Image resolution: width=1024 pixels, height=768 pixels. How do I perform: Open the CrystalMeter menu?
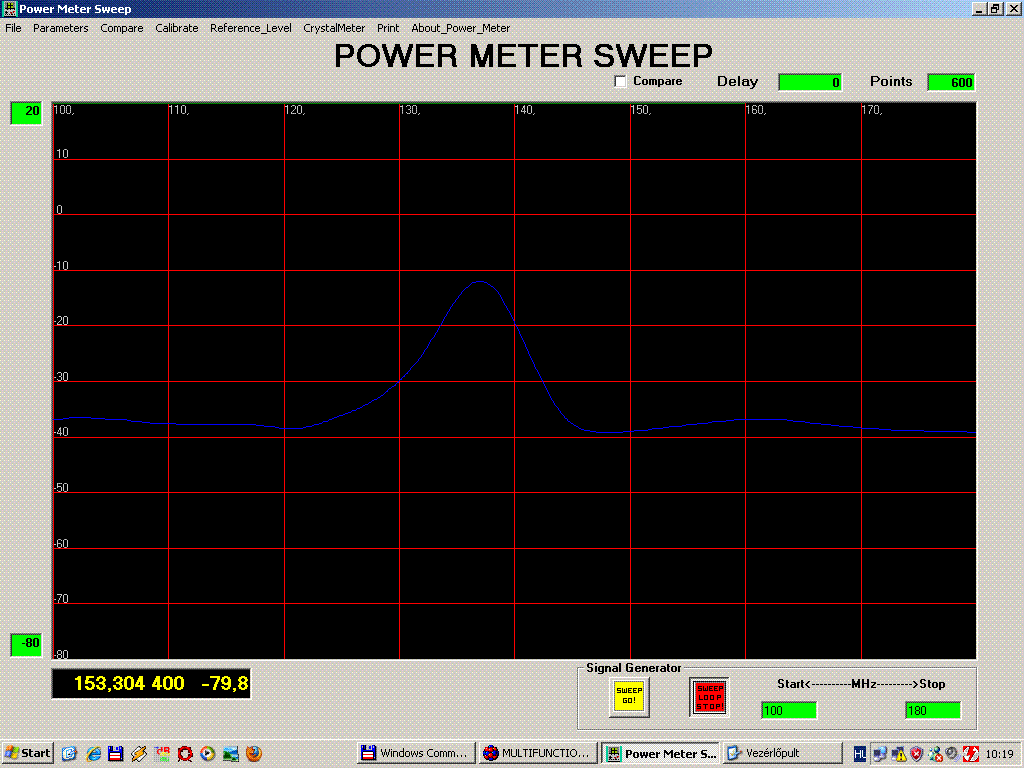coord(334,28)
